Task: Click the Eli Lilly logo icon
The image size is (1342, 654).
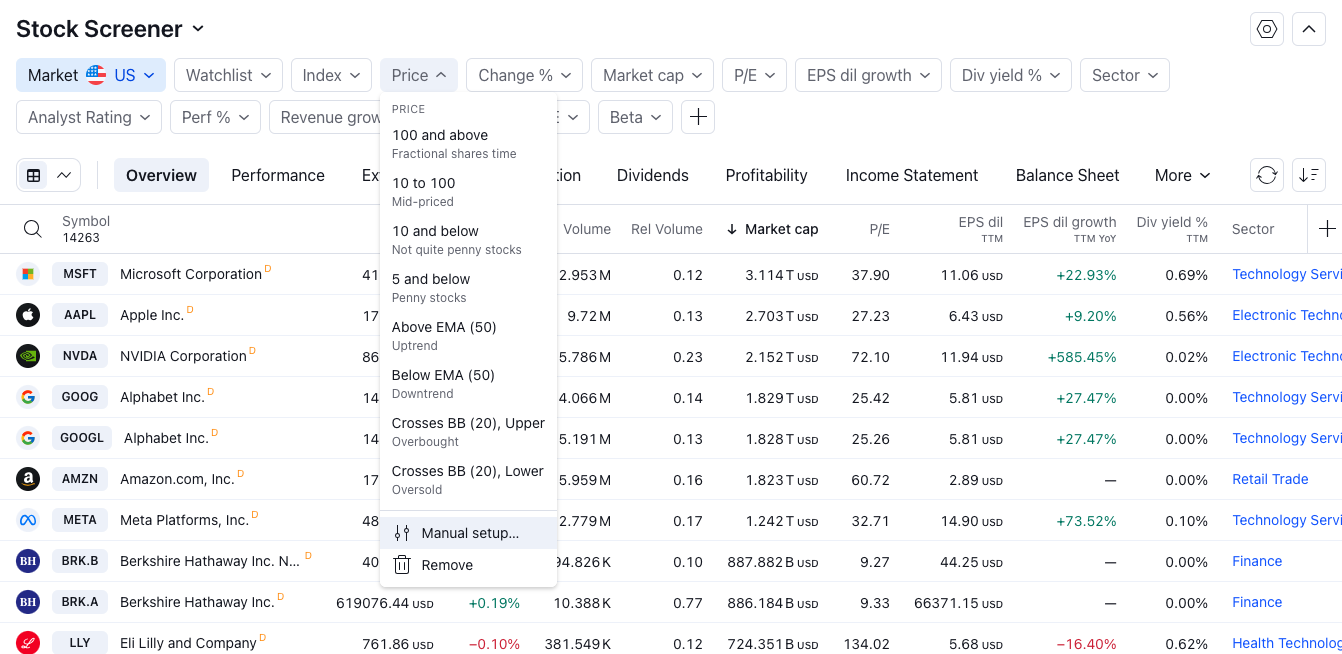Action: (28, 643)
